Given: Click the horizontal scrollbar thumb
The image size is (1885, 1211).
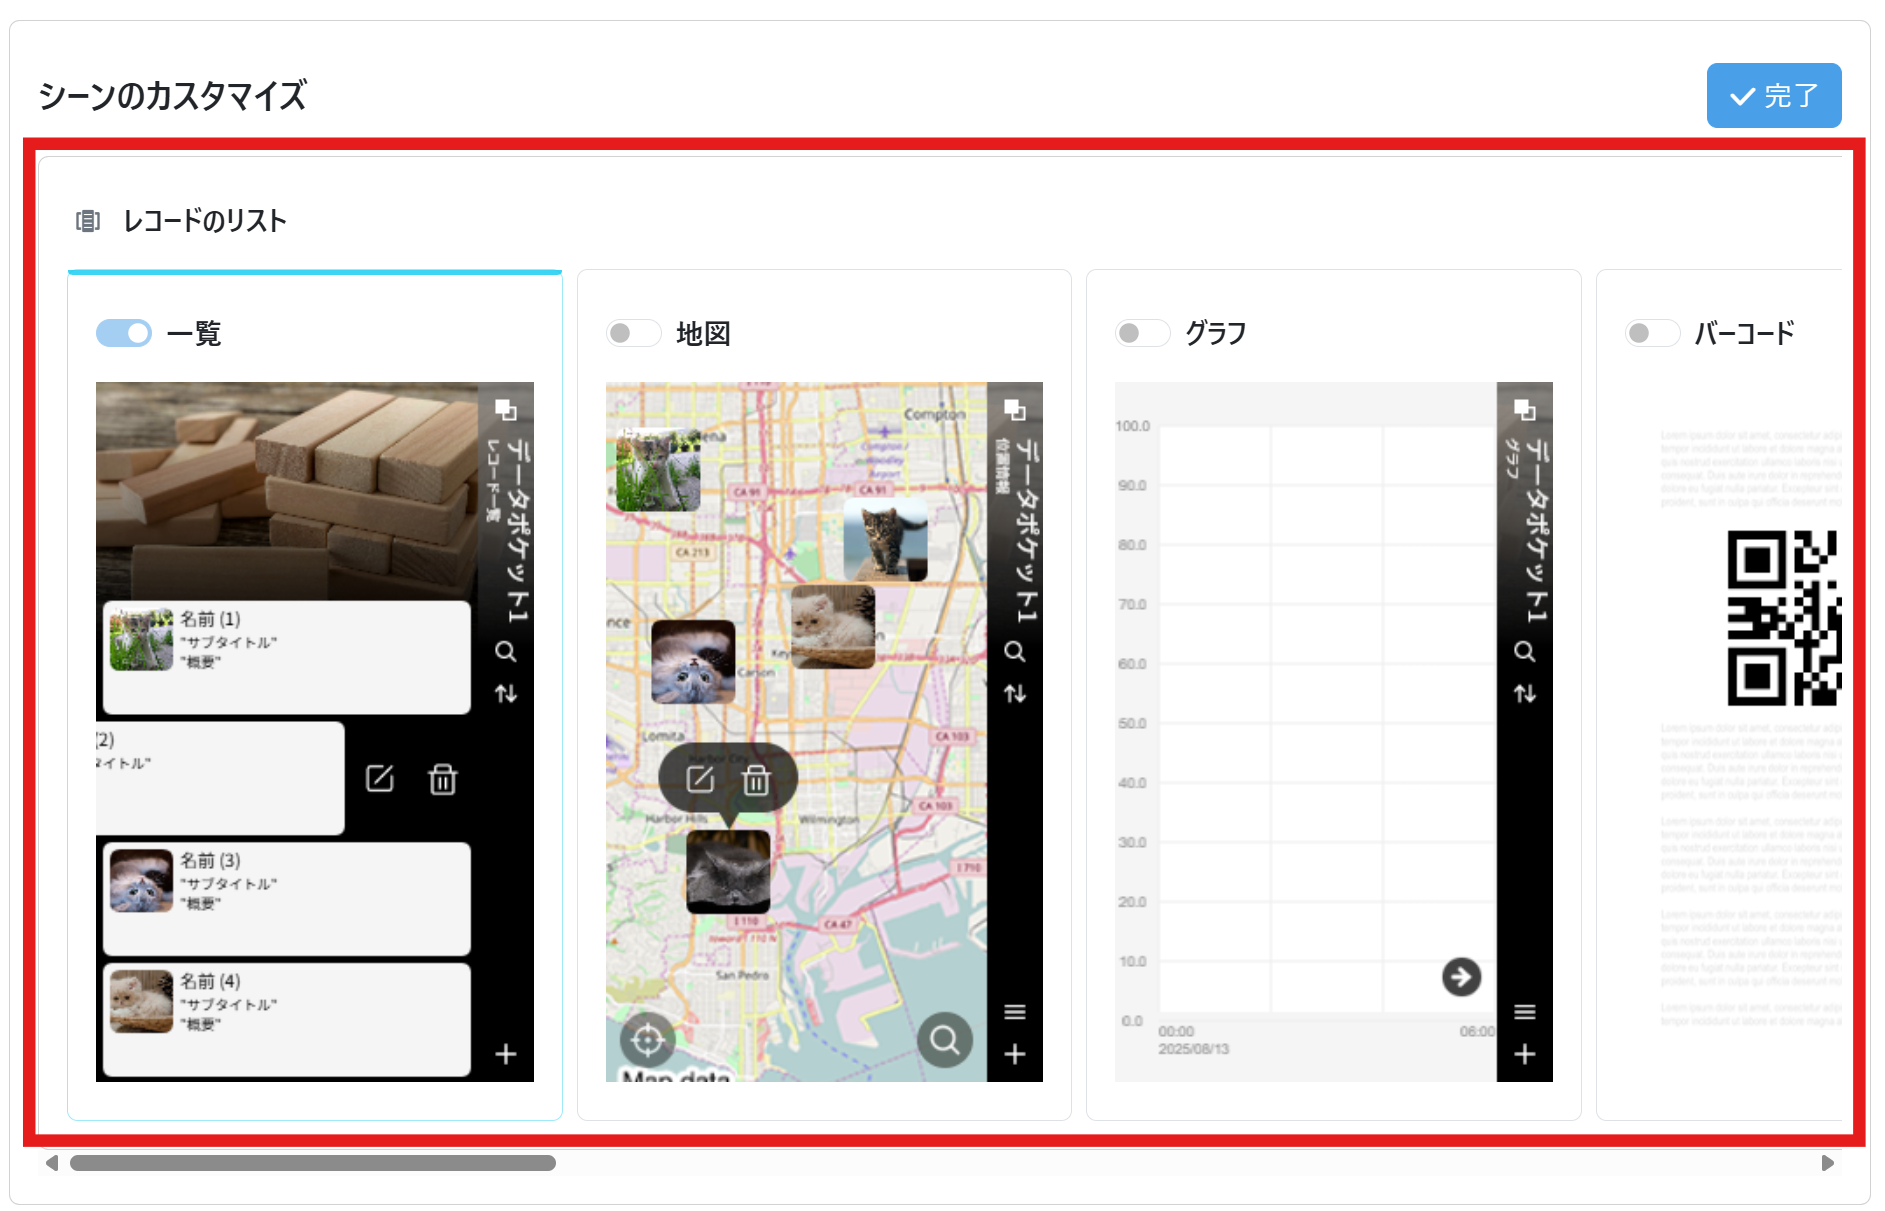Looking at the screenshot, I should (312, 1163).
